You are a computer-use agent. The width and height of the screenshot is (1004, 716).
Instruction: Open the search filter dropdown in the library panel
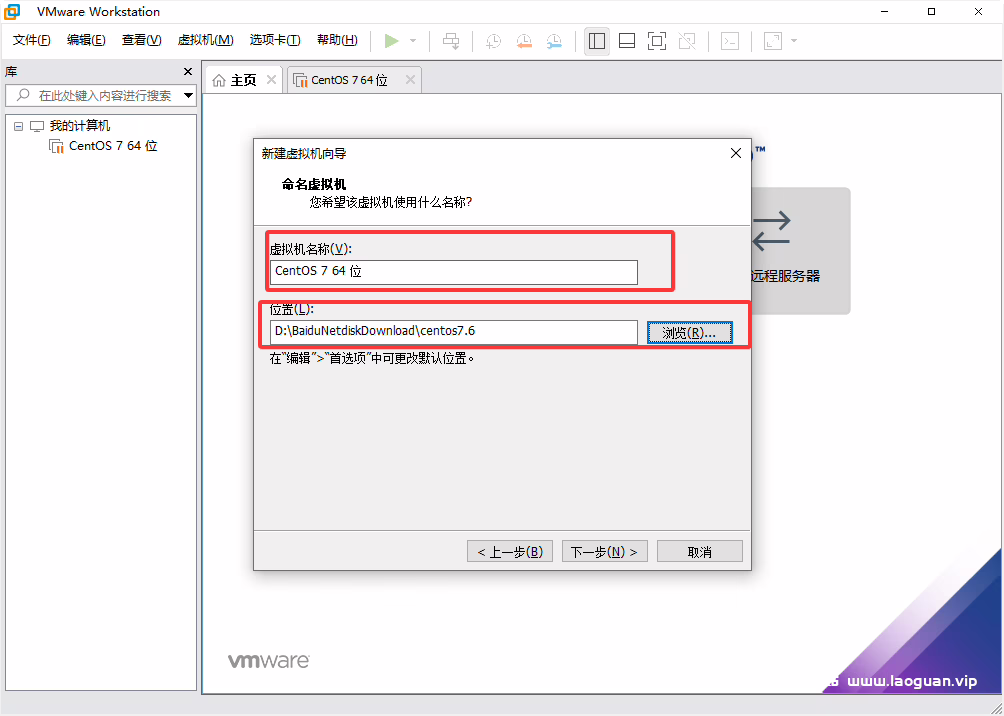[x=186, y=95]
